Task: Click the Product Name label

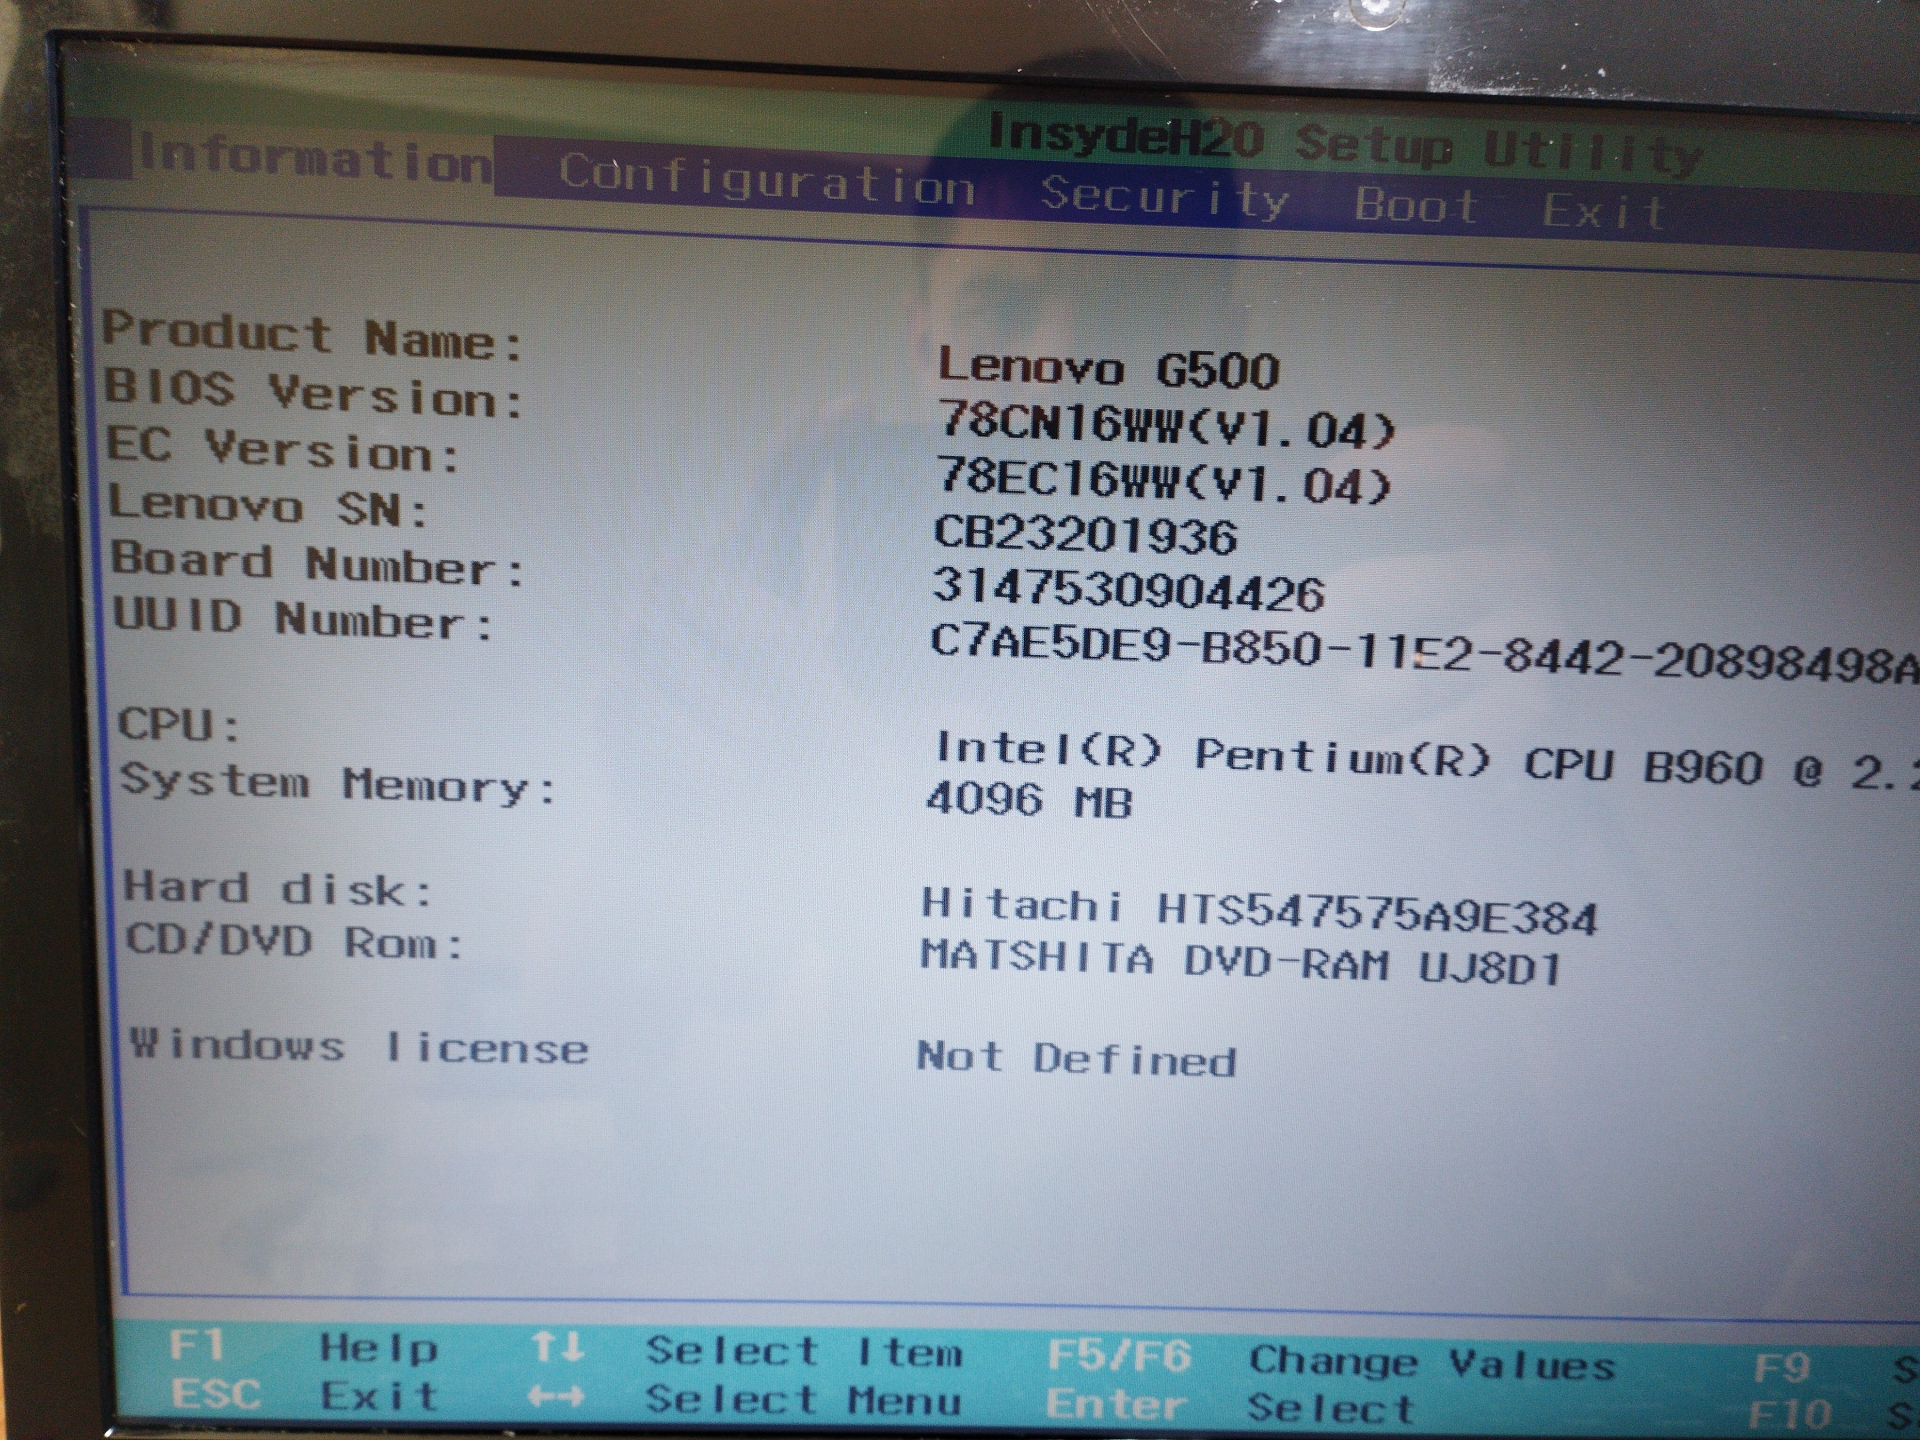Action: point(313,336)
